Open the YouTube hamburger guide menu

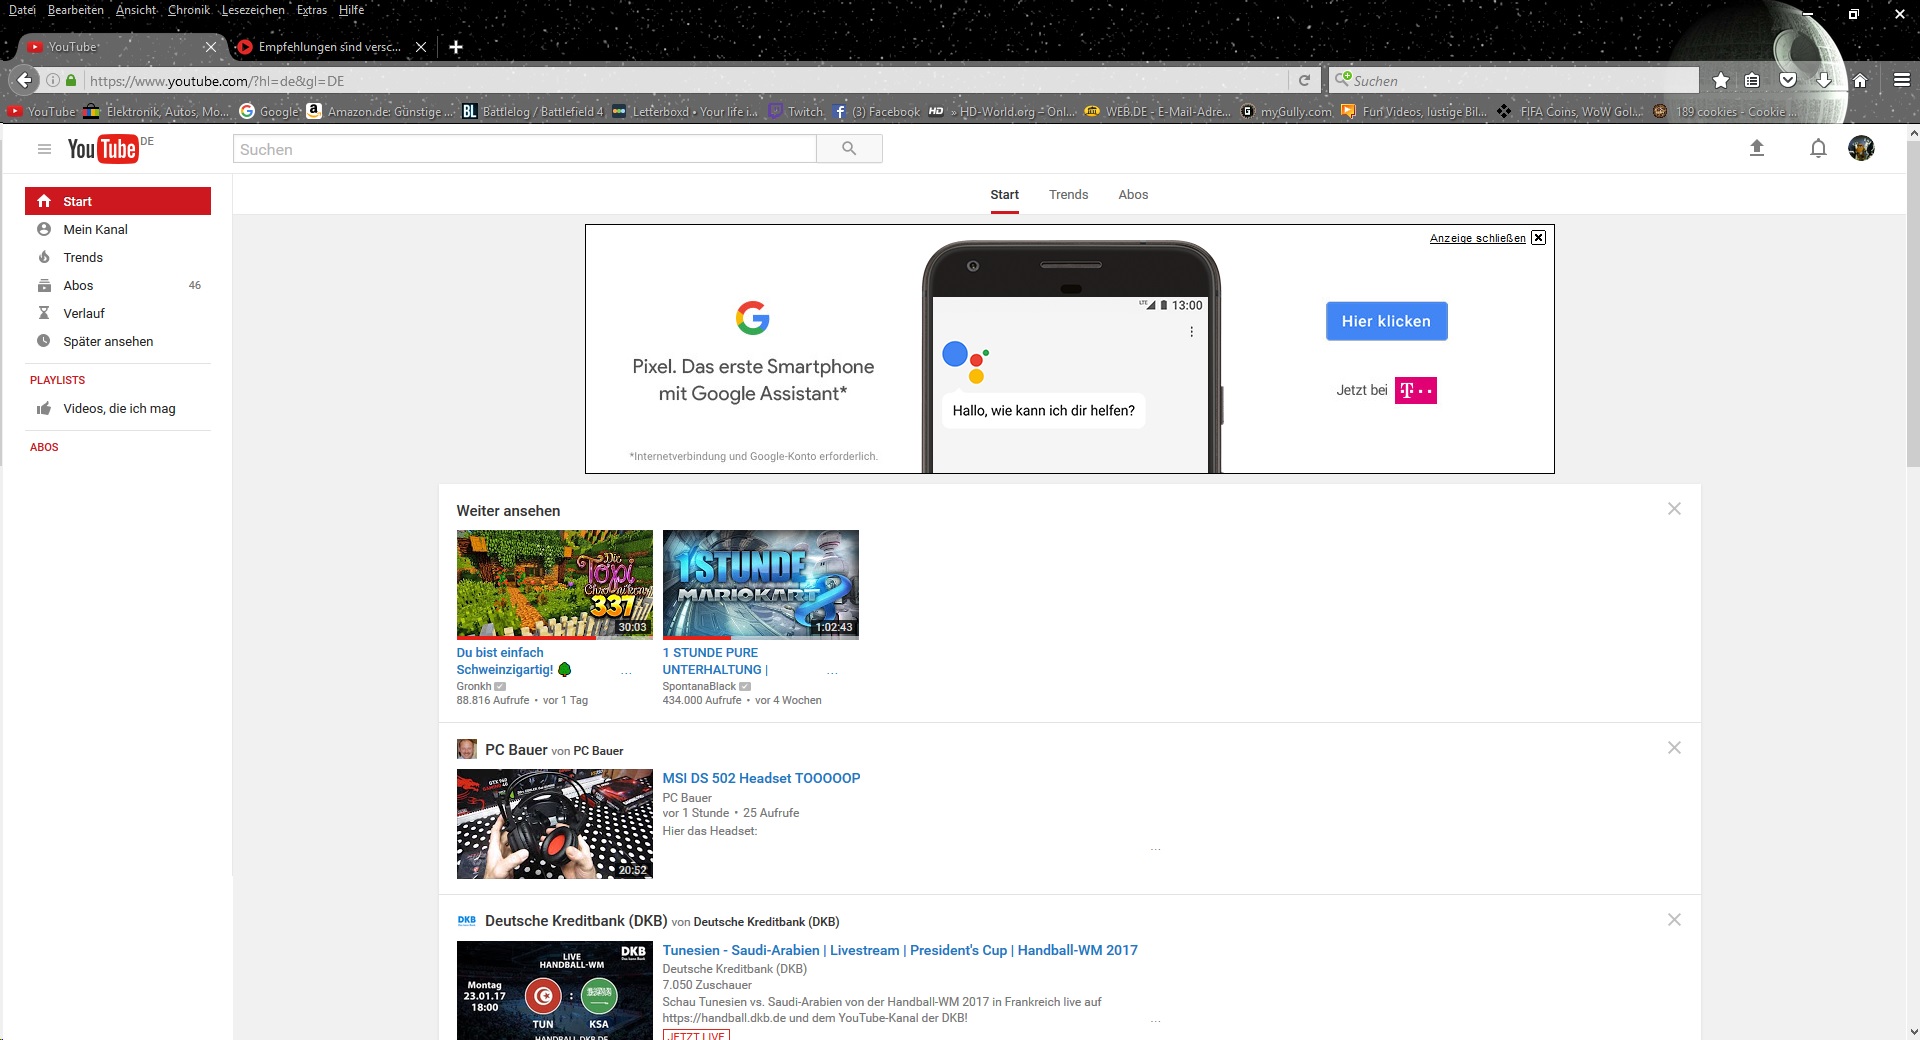(x=44, y=149)
